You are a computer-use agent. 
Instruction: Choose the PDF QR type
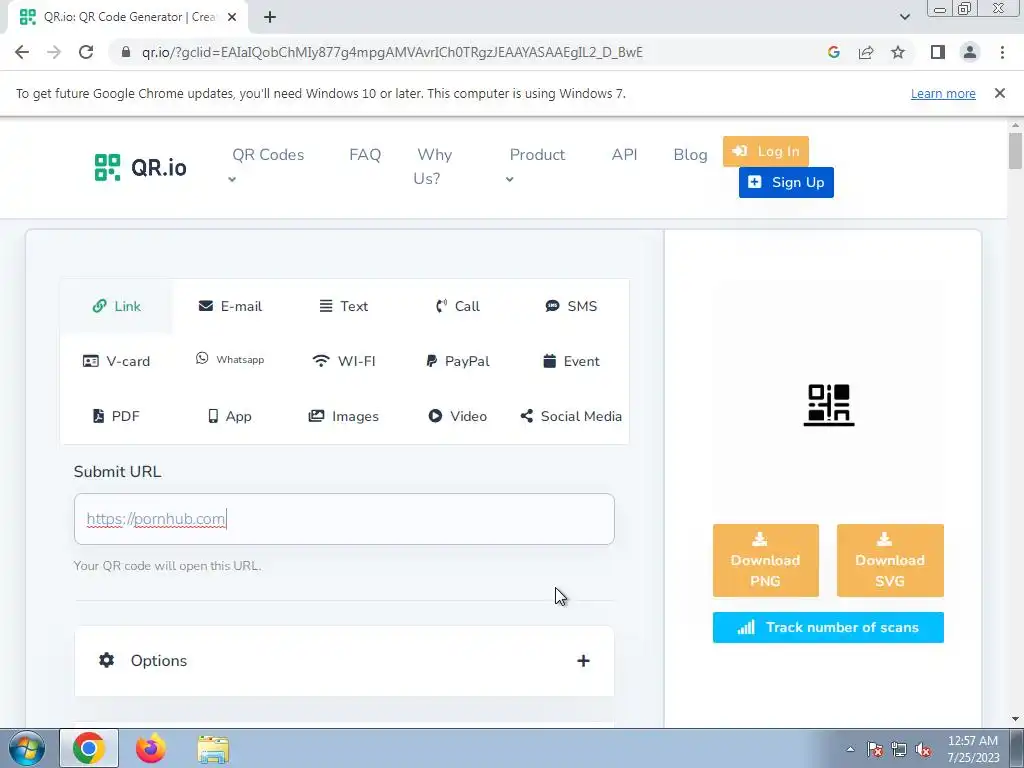[116, 416]
